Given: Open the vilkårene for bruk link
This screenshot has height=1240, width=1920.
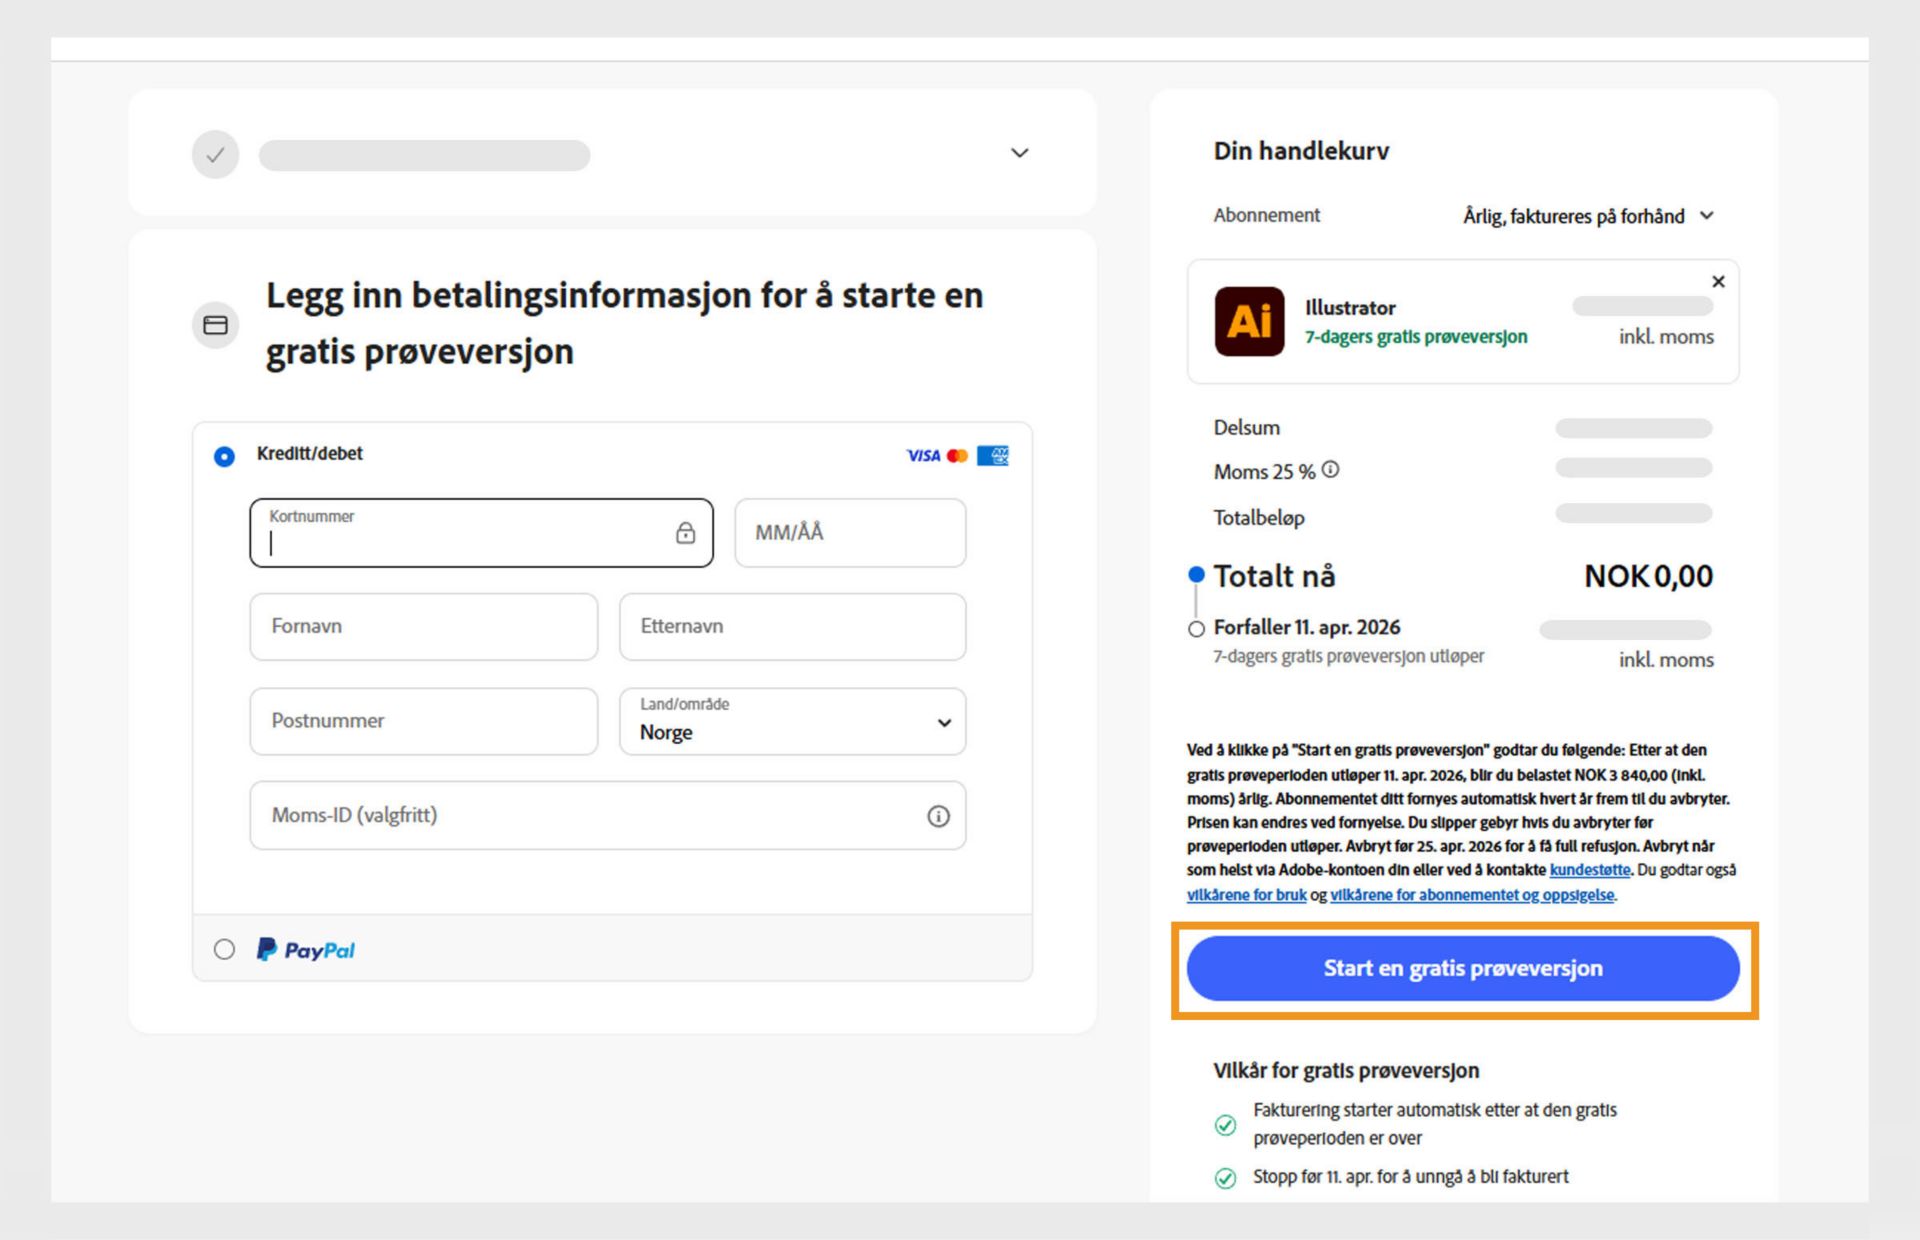Looking at the screenshot, I should pyautogui.click(x=1247, y=894).
